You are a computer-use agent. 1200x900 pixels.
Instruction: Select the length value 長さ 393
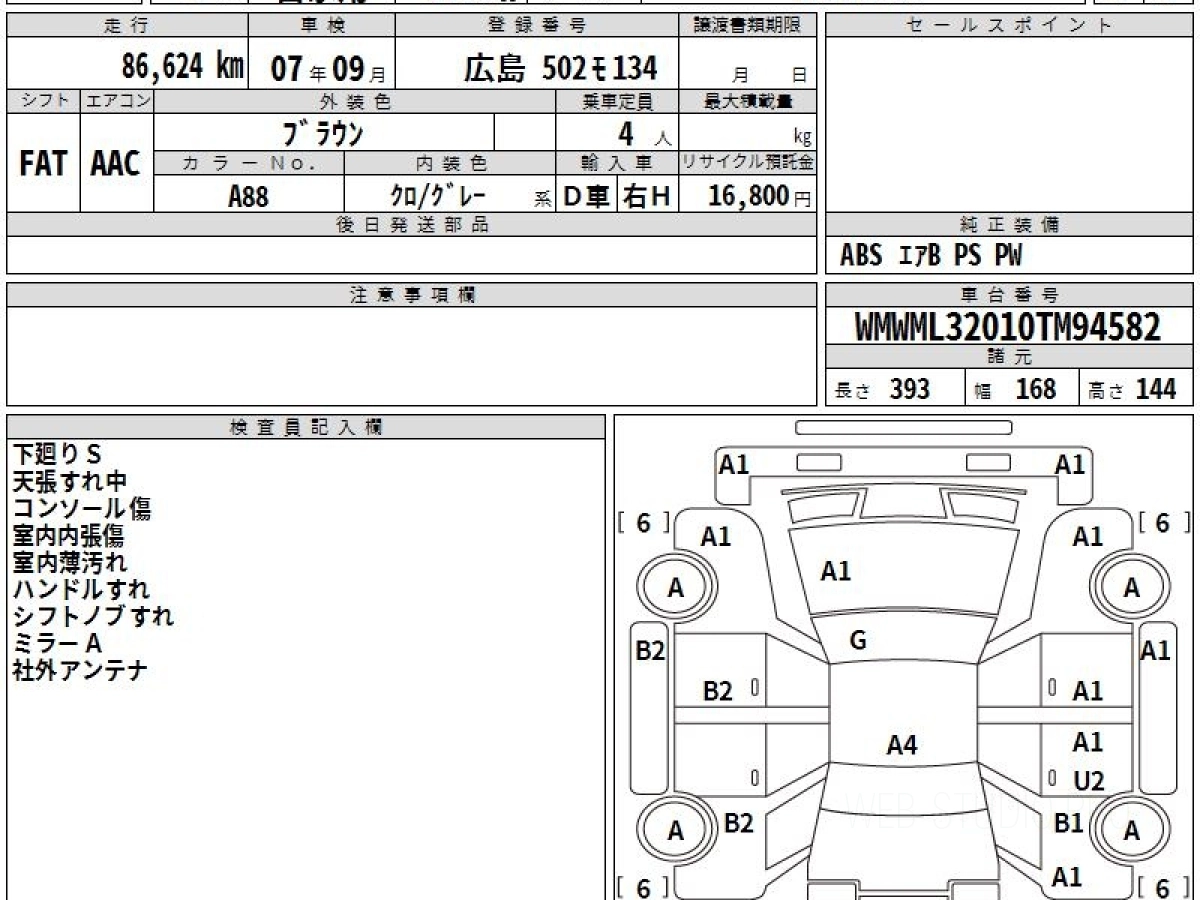pyautogui.click(x=882, y=389)
